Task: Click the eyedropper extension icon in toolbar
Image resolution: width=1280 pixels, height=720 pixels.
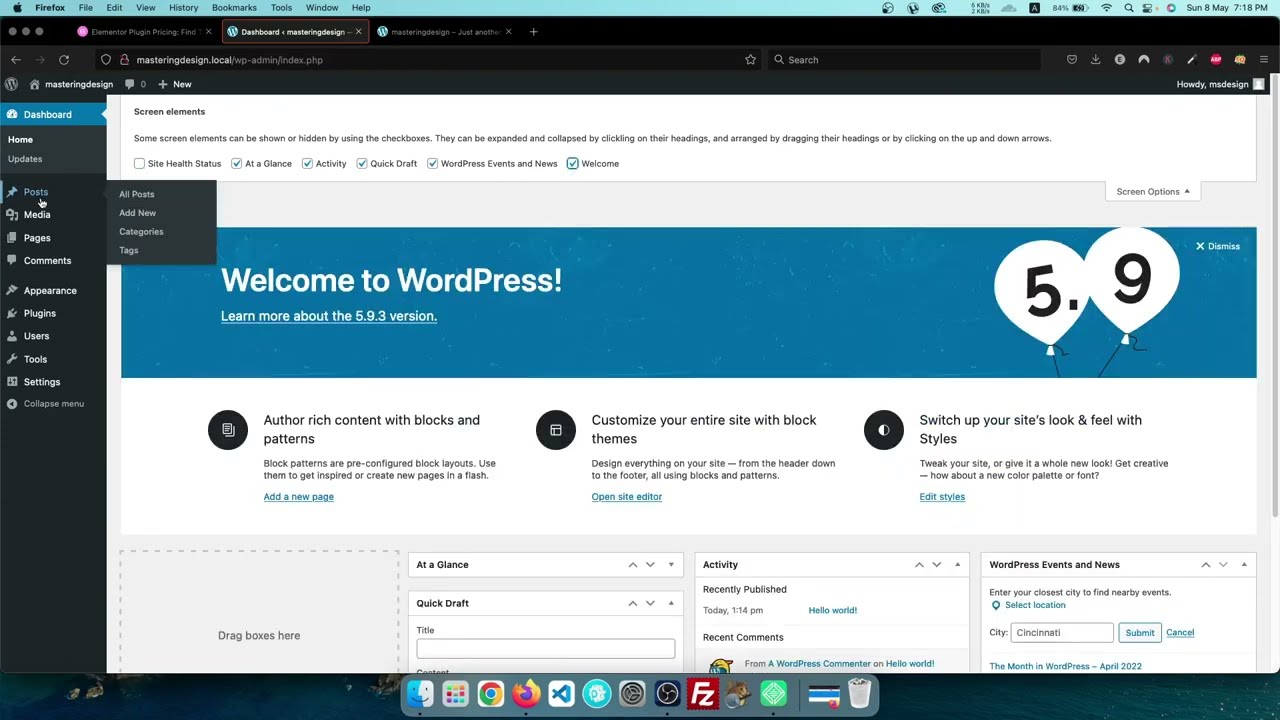Action: tap(1192, 60)
